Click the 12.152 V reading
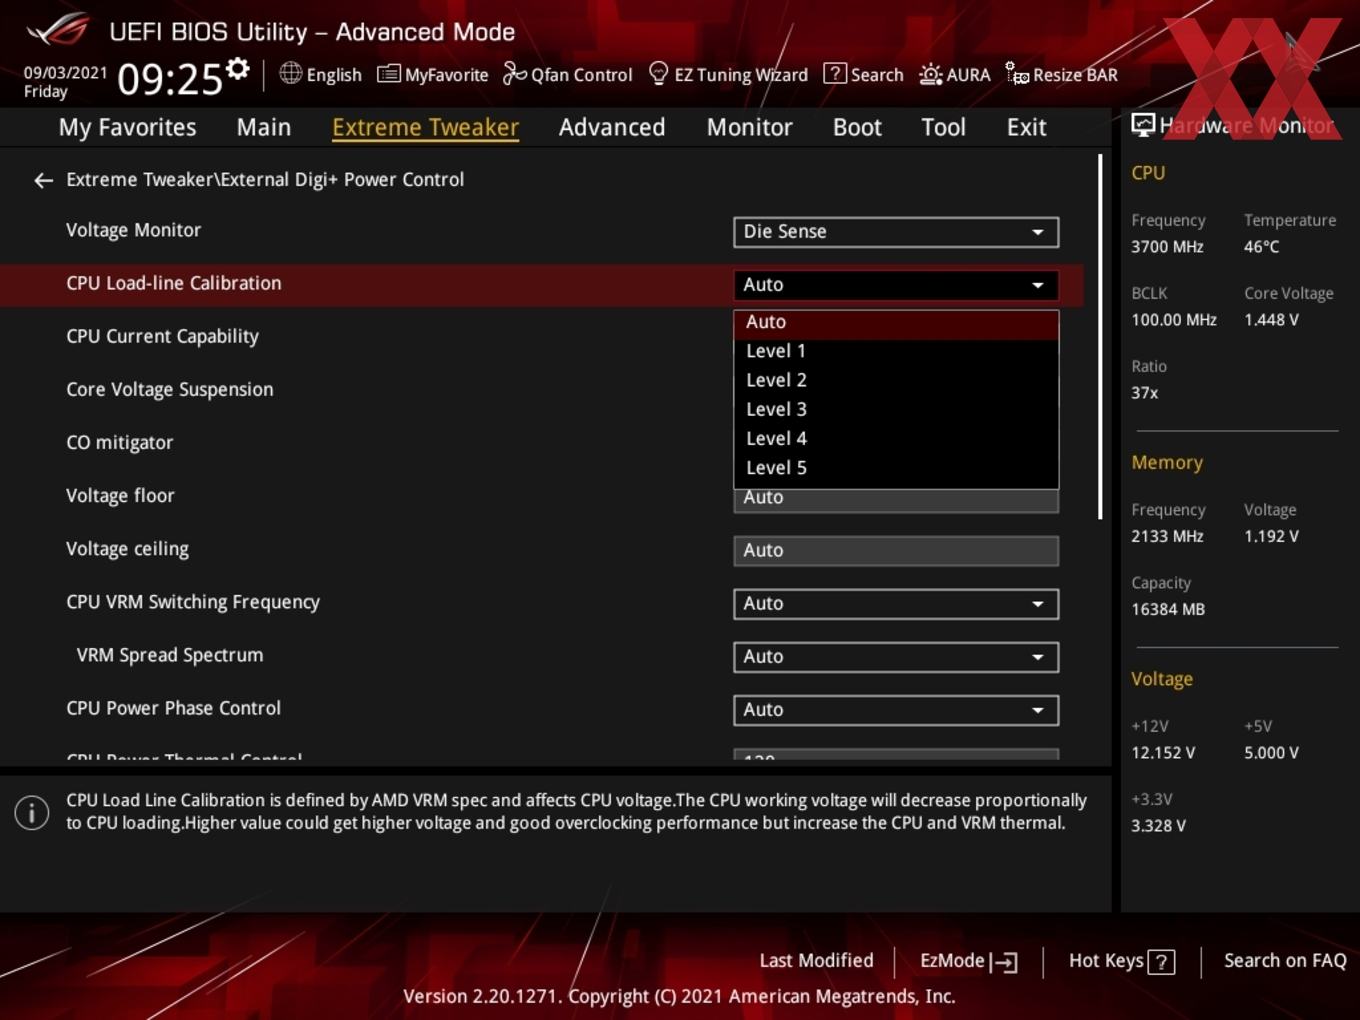This screenshot has height=1020, width=1360. pos(1163,753)
